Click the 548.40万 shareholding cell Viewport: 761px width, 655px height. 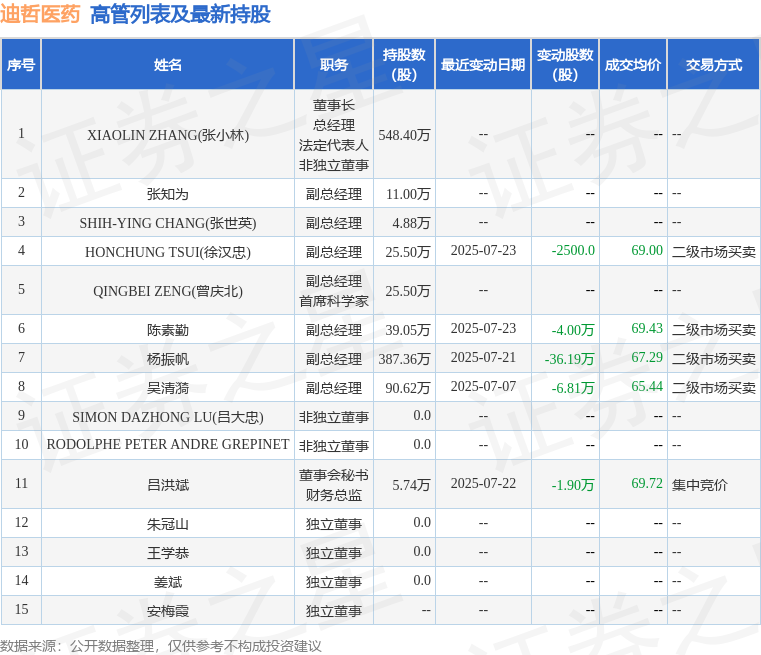[404, 135]
